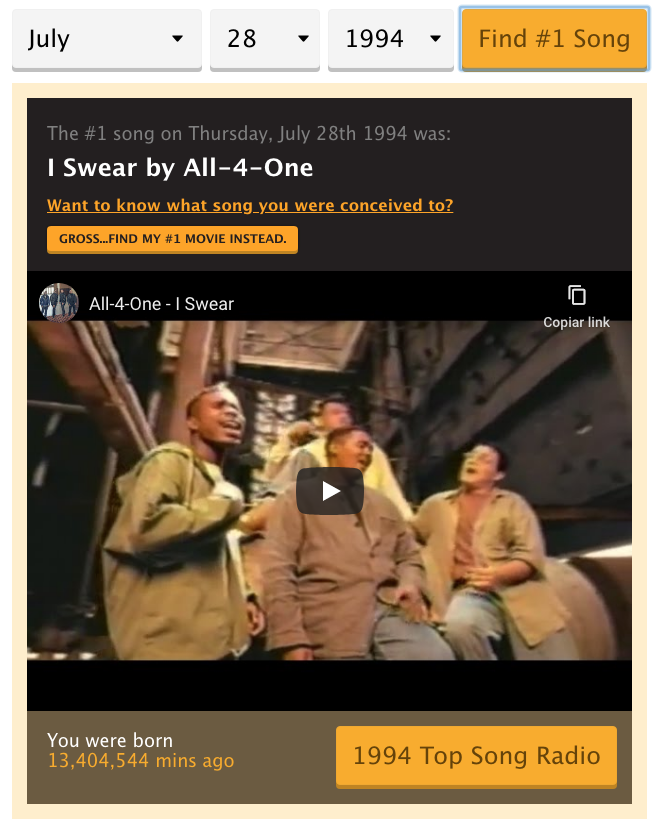Screen dimensions: 654x829
Task: Click the year dropdown arrow
Action: pyautogui.click(x=436, y=39)
